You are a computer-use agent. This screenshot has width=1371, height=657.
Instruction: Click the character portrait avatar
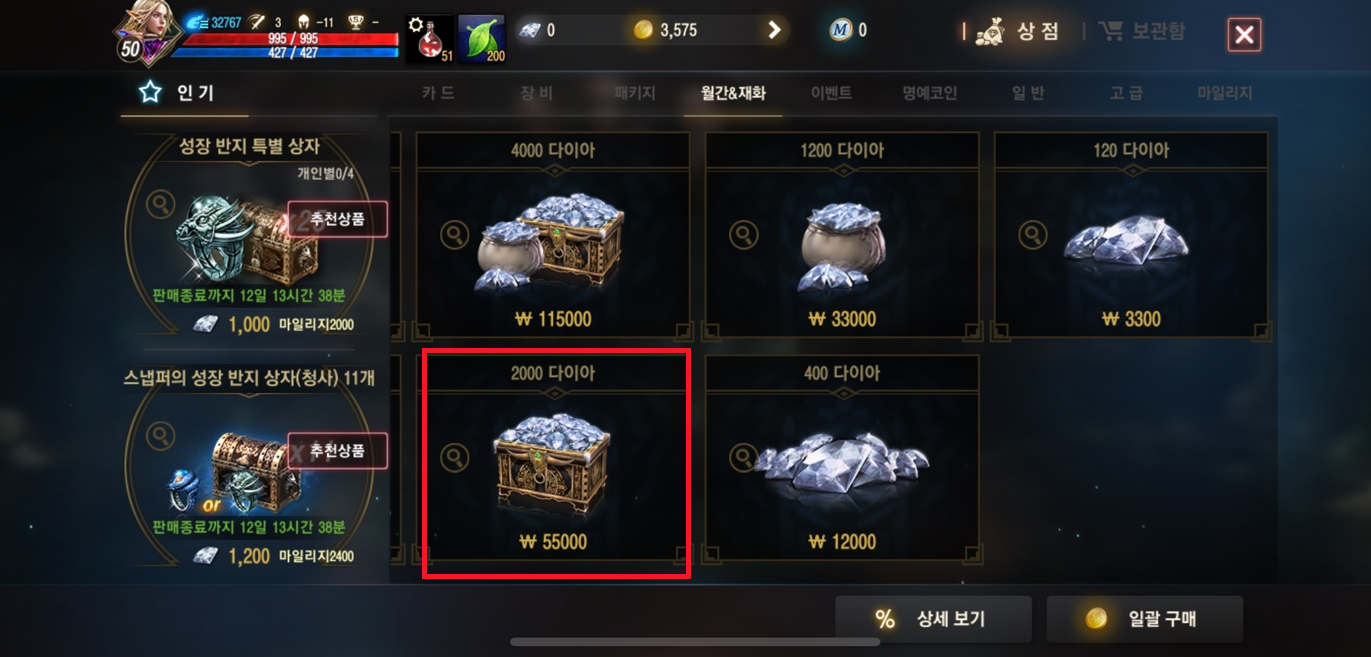(x=147, y=33)
